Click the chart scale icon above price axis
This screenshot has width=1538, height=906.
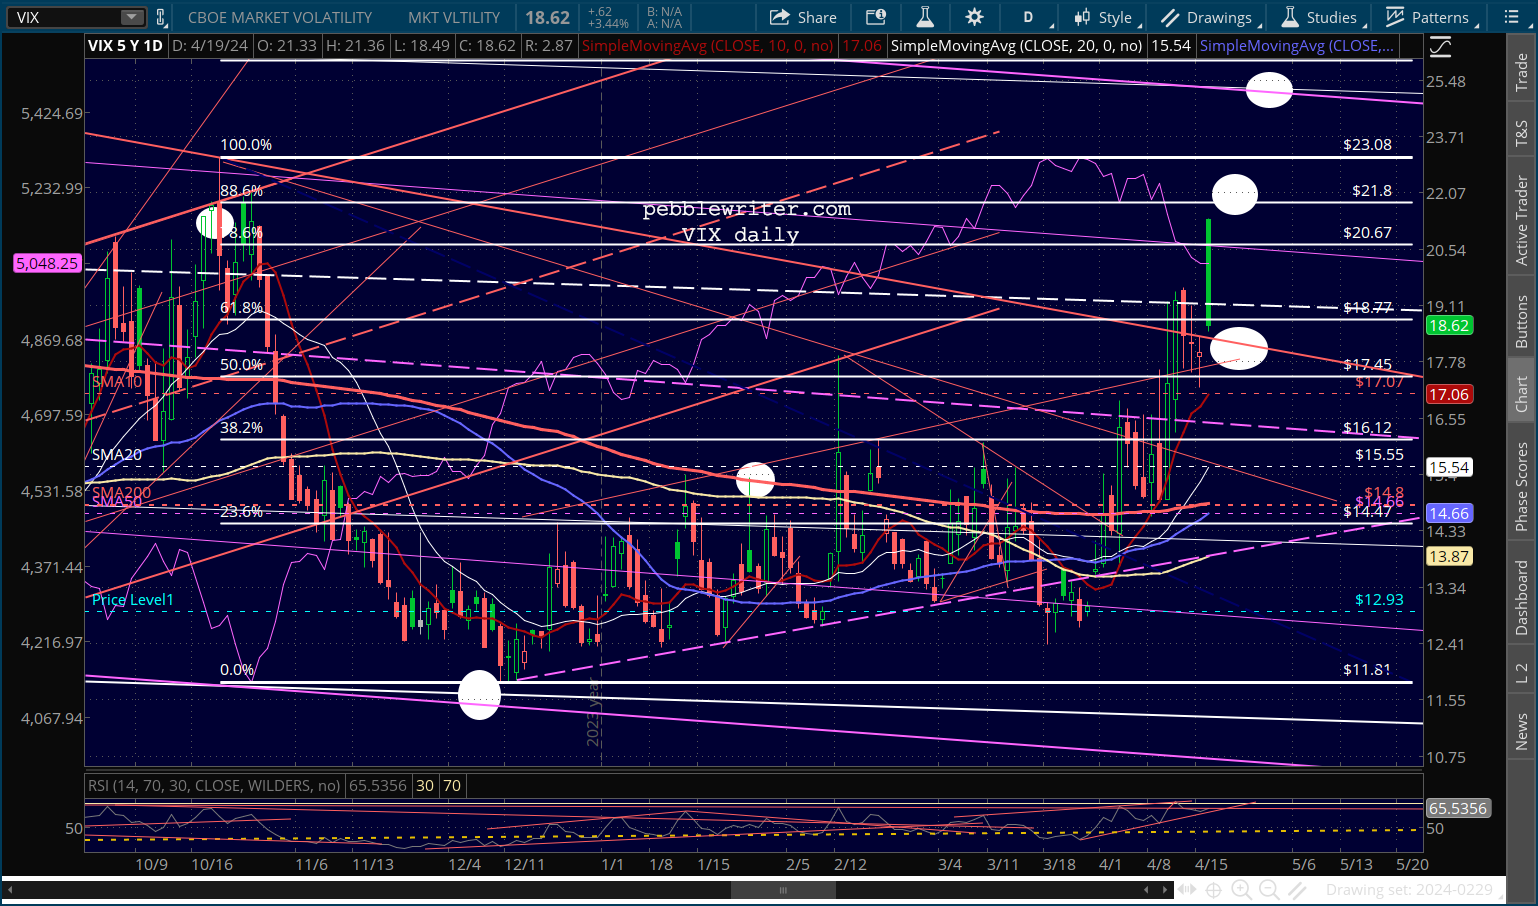[1439, 46]
